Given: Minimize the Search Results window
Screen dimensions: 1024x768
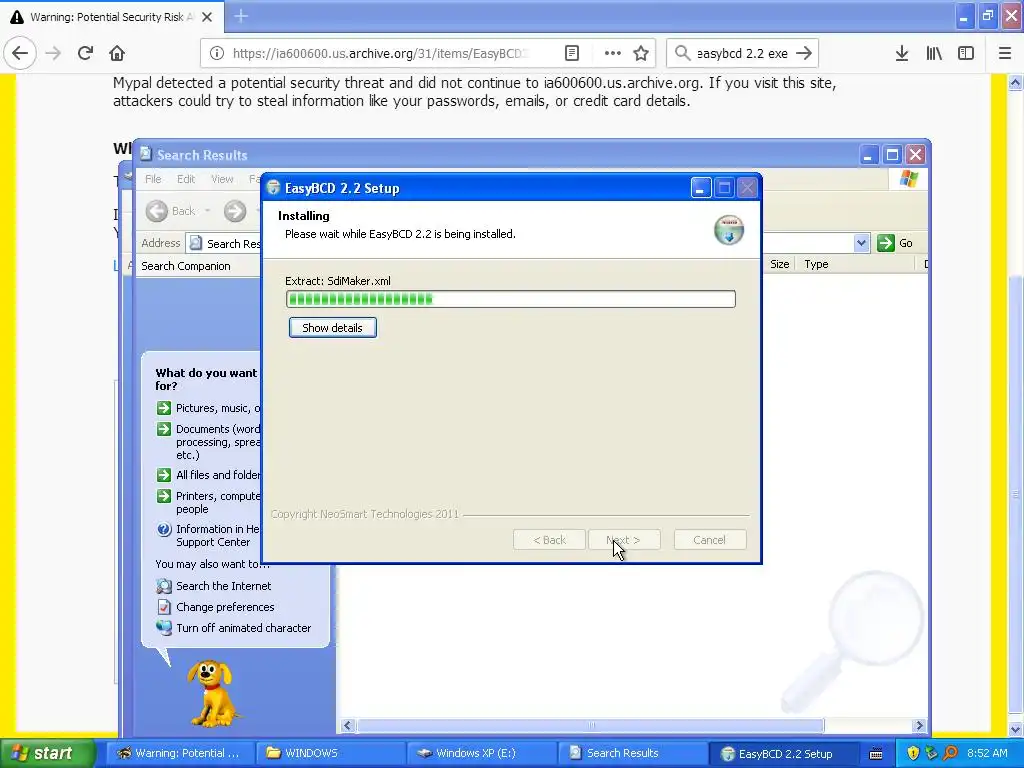Looking at the screenshot, I should point(868,155).
